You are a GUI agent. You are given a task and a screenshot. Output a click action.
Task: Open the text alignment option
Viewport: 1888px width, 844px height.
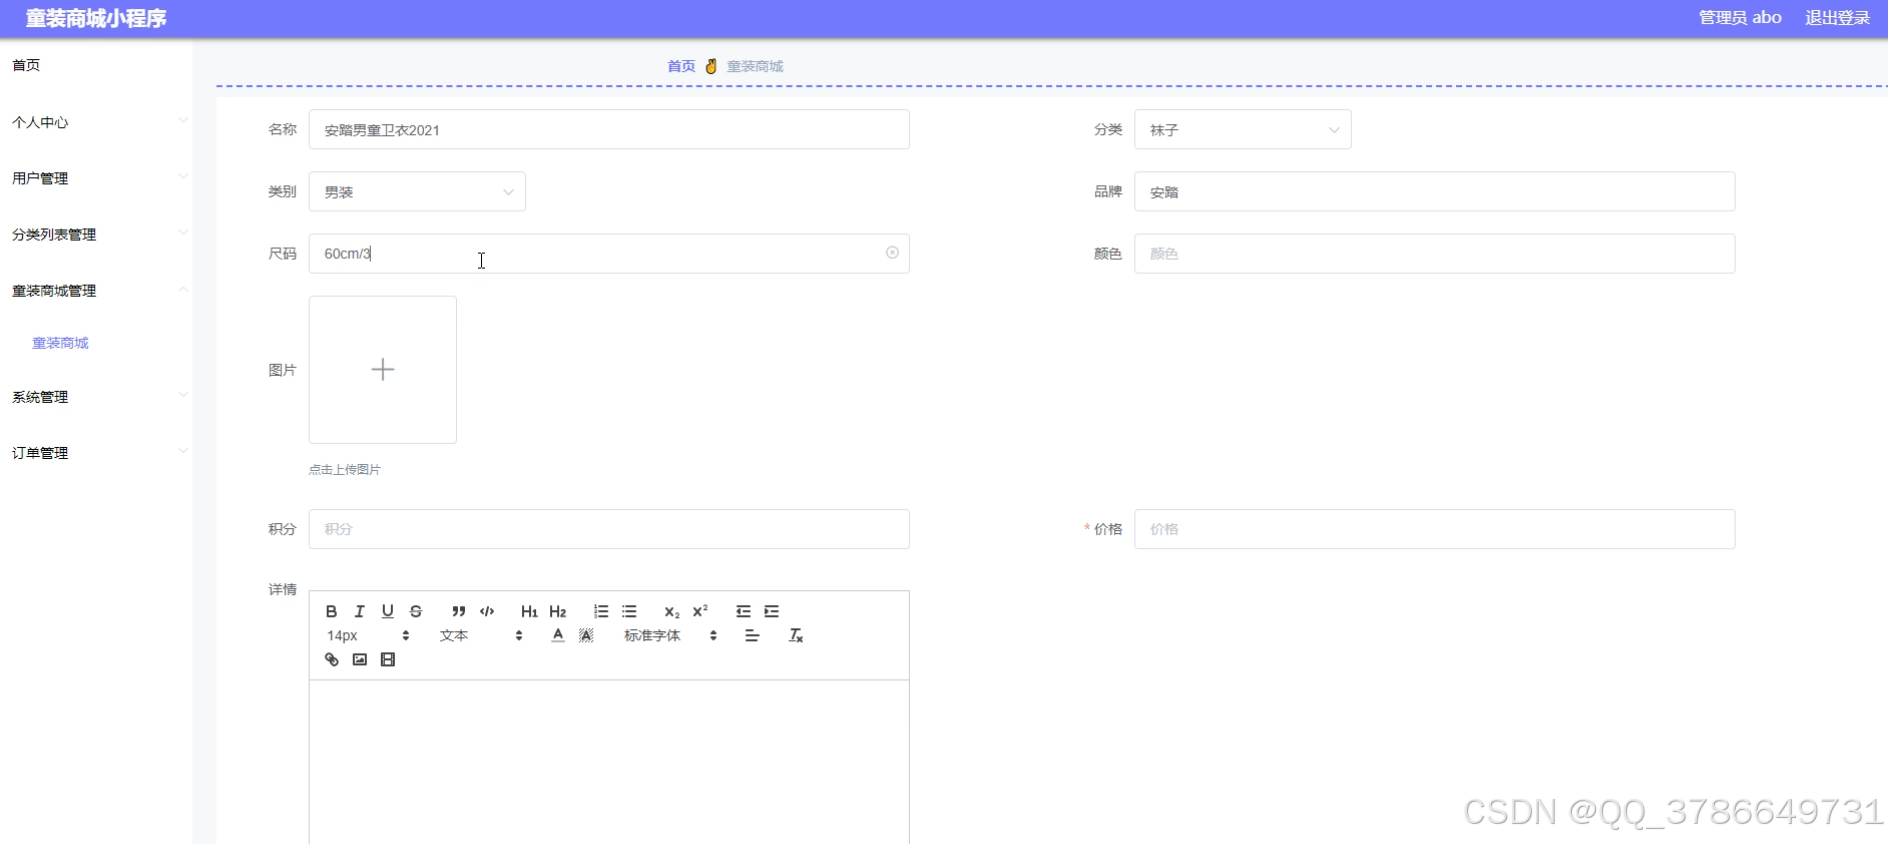click(x=752, y=635)
